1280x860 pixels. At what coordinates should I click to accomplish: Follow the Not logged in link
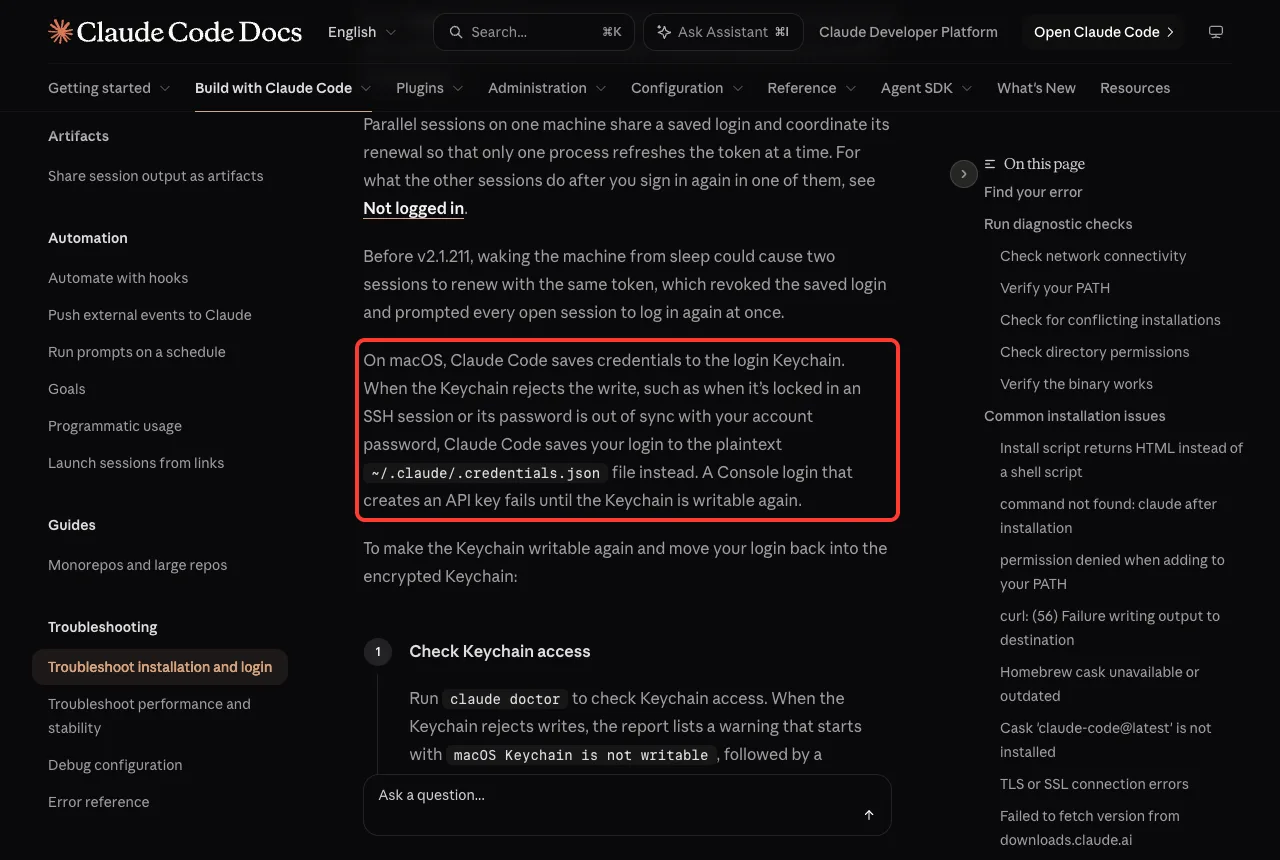click(x=413, y=208)
